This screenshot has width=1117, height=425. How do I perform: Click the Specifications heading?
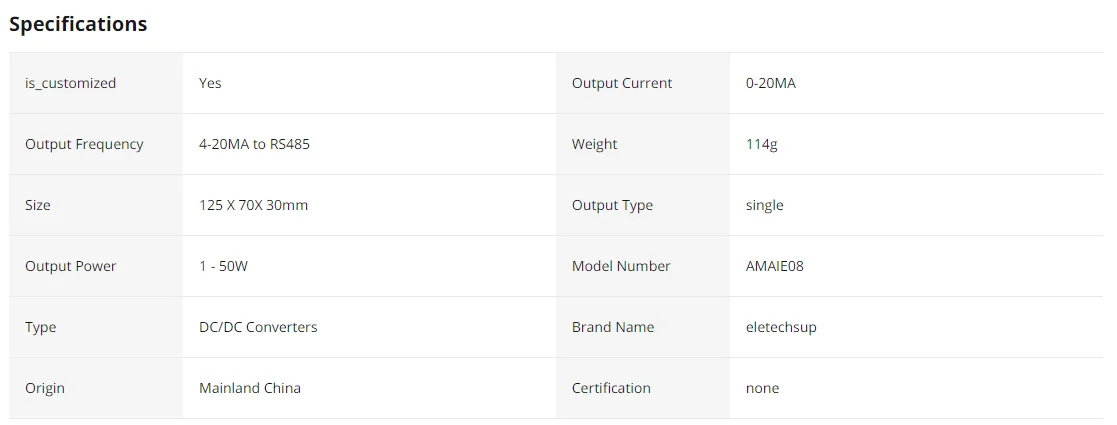click(78, 24)
